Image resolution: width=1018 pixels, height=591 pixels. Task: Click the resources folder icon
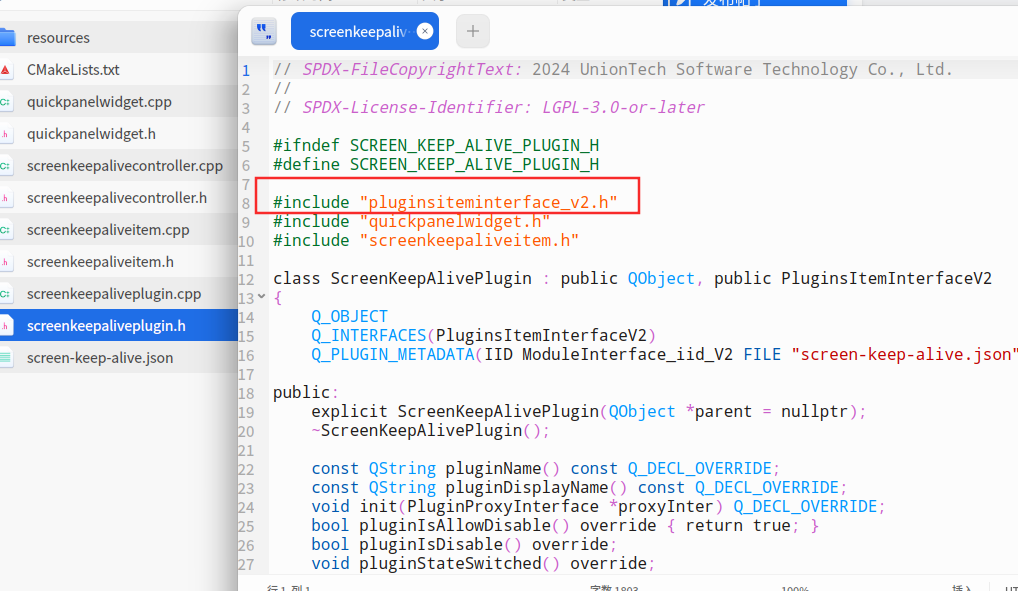point(7,37)
